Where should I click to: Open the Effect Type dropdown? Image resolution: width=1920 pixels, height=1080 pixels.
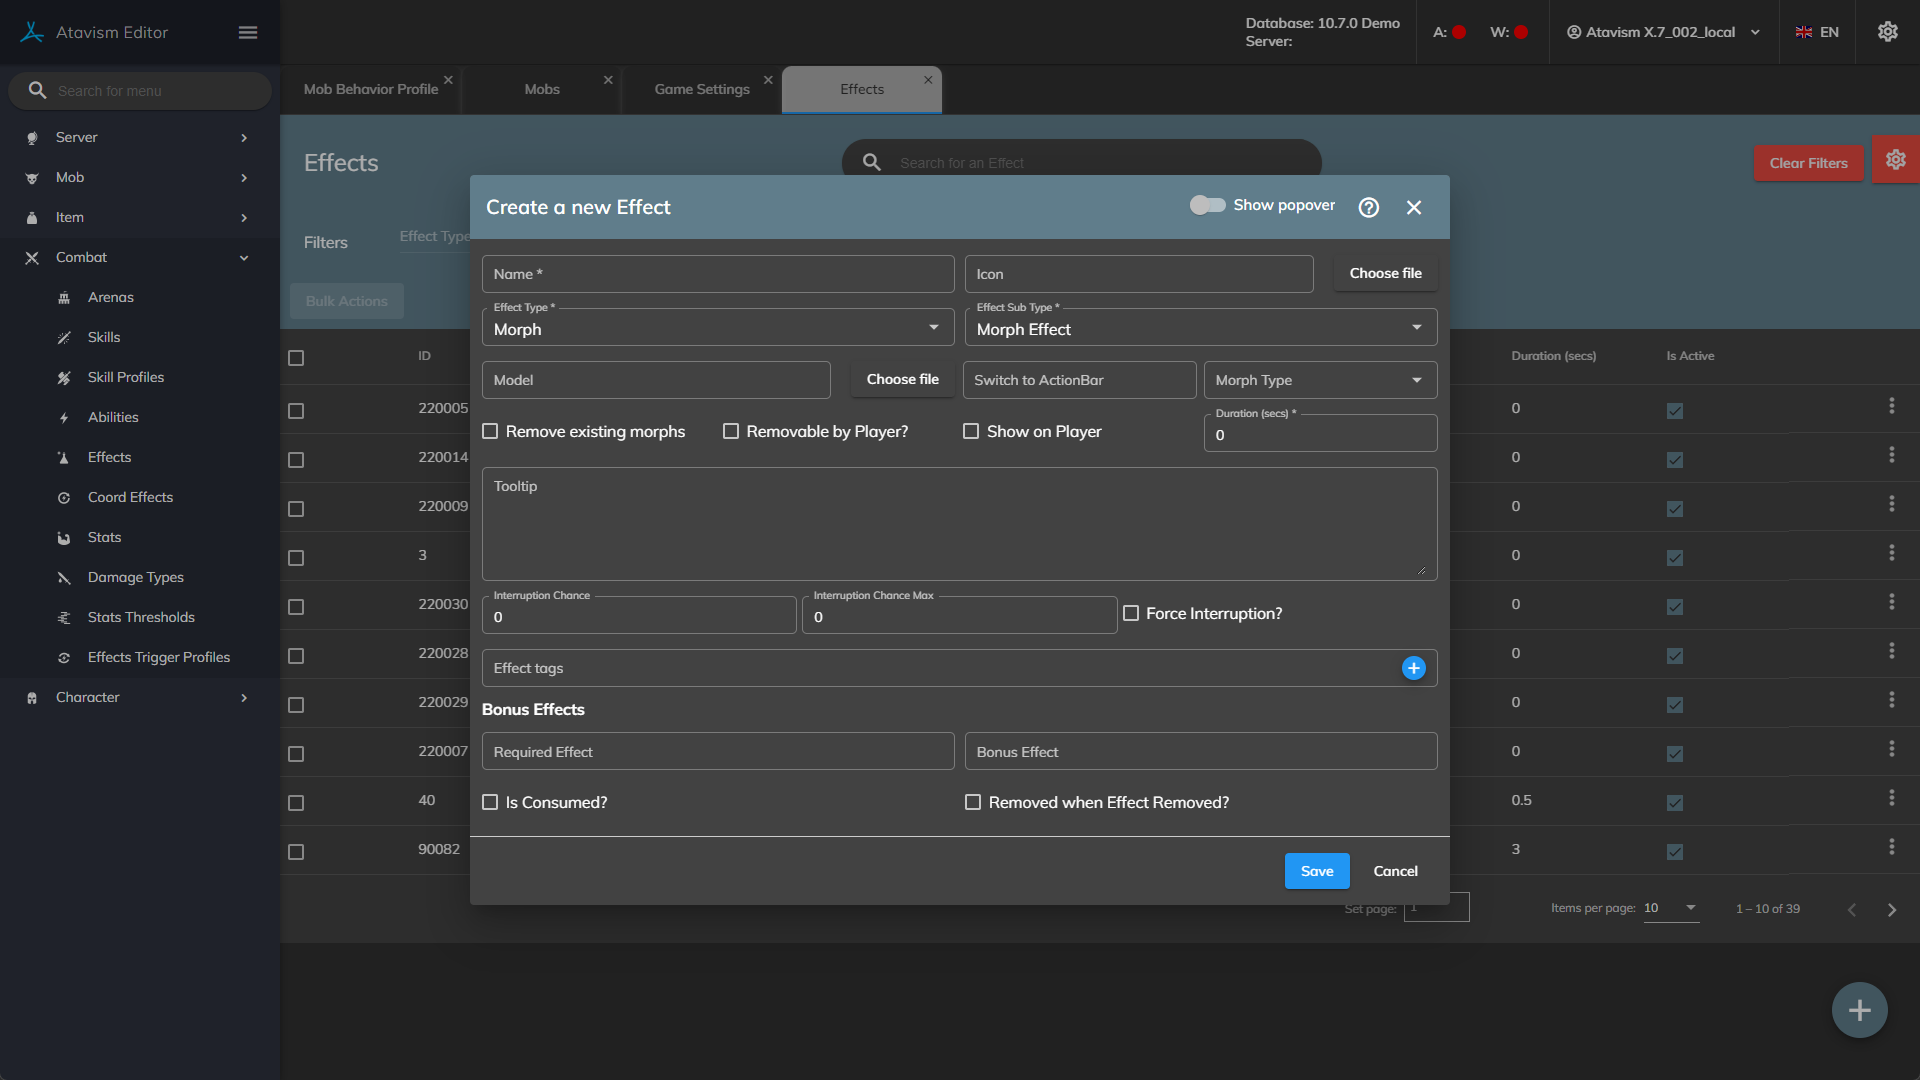point(717,328)
